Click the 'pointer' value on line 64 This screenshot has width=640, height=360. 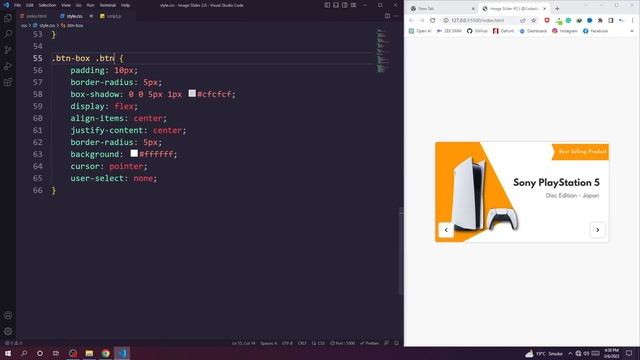pyautogui.click(x=126, y=166)
